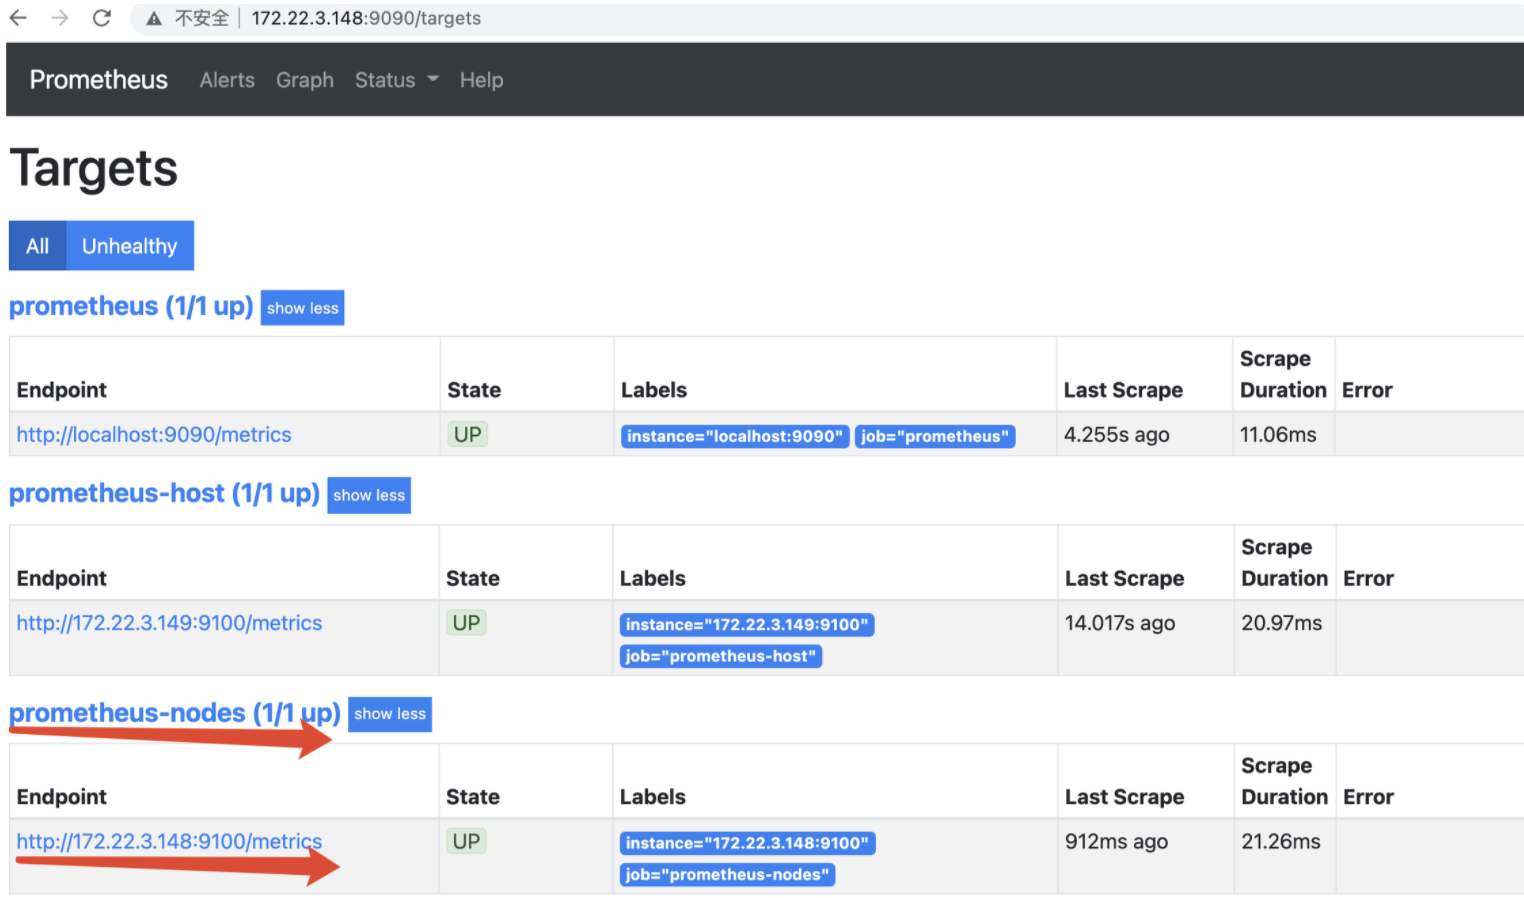Click the 912ms ago last scrape value
Screen dimensions: 1524x898
1116,841
